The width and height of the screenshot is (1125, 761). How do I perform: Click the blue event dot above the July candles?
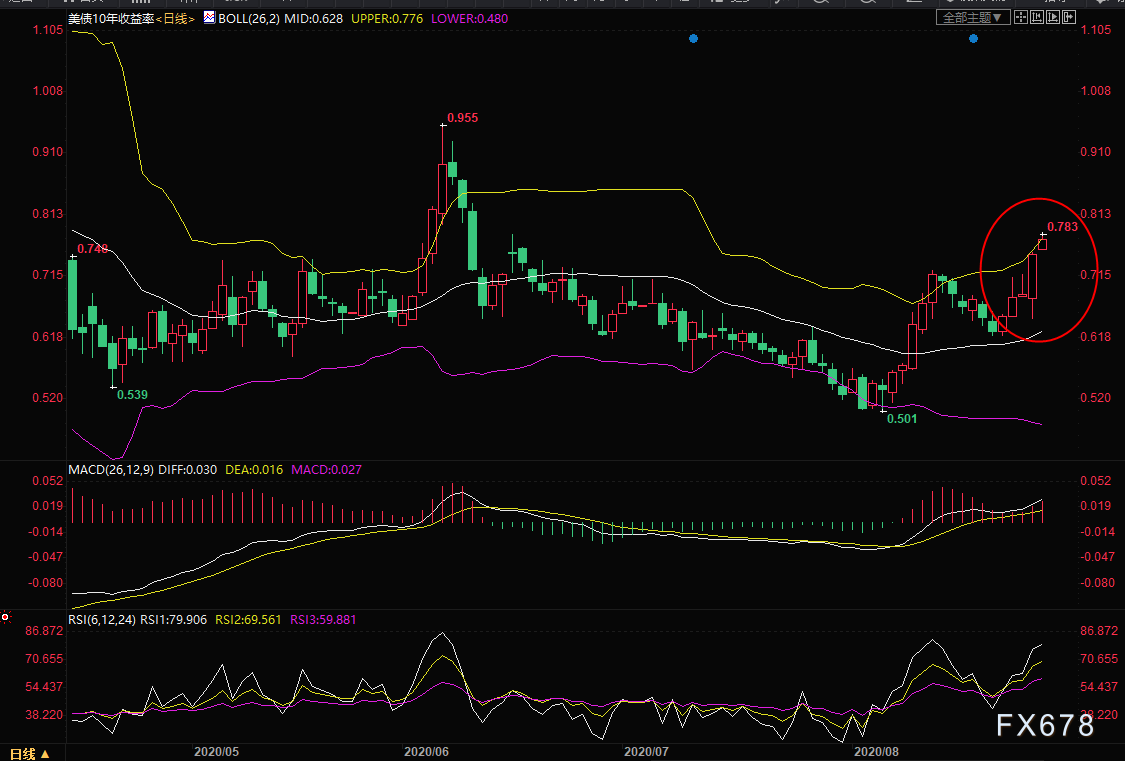693,39
